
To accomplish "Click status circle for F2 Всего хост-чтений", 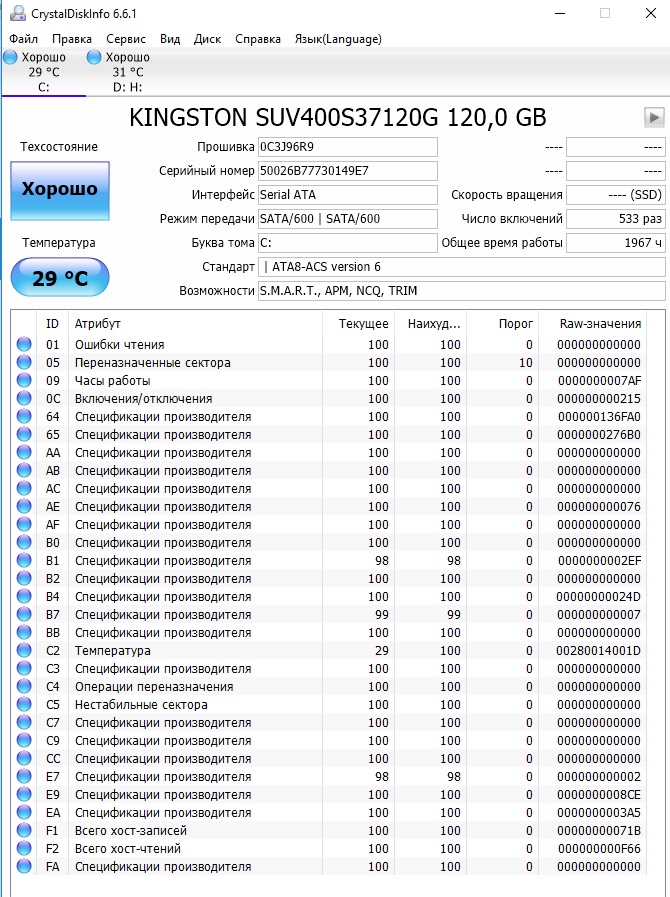I will [24, 848].
